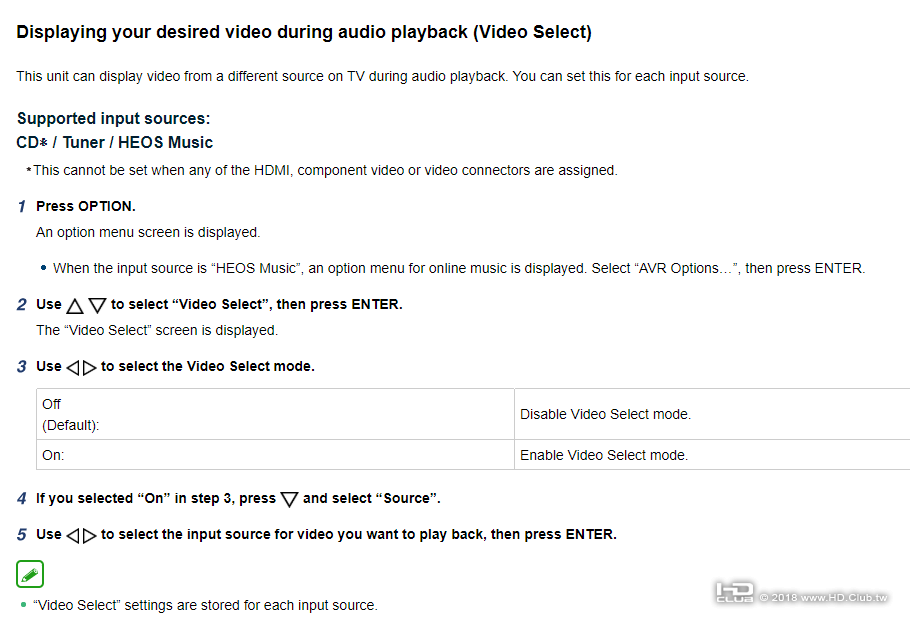Click the "Supported input sources:" heading
The width and height of the screenshot is (910, 623).
click(x=113, y=119)
